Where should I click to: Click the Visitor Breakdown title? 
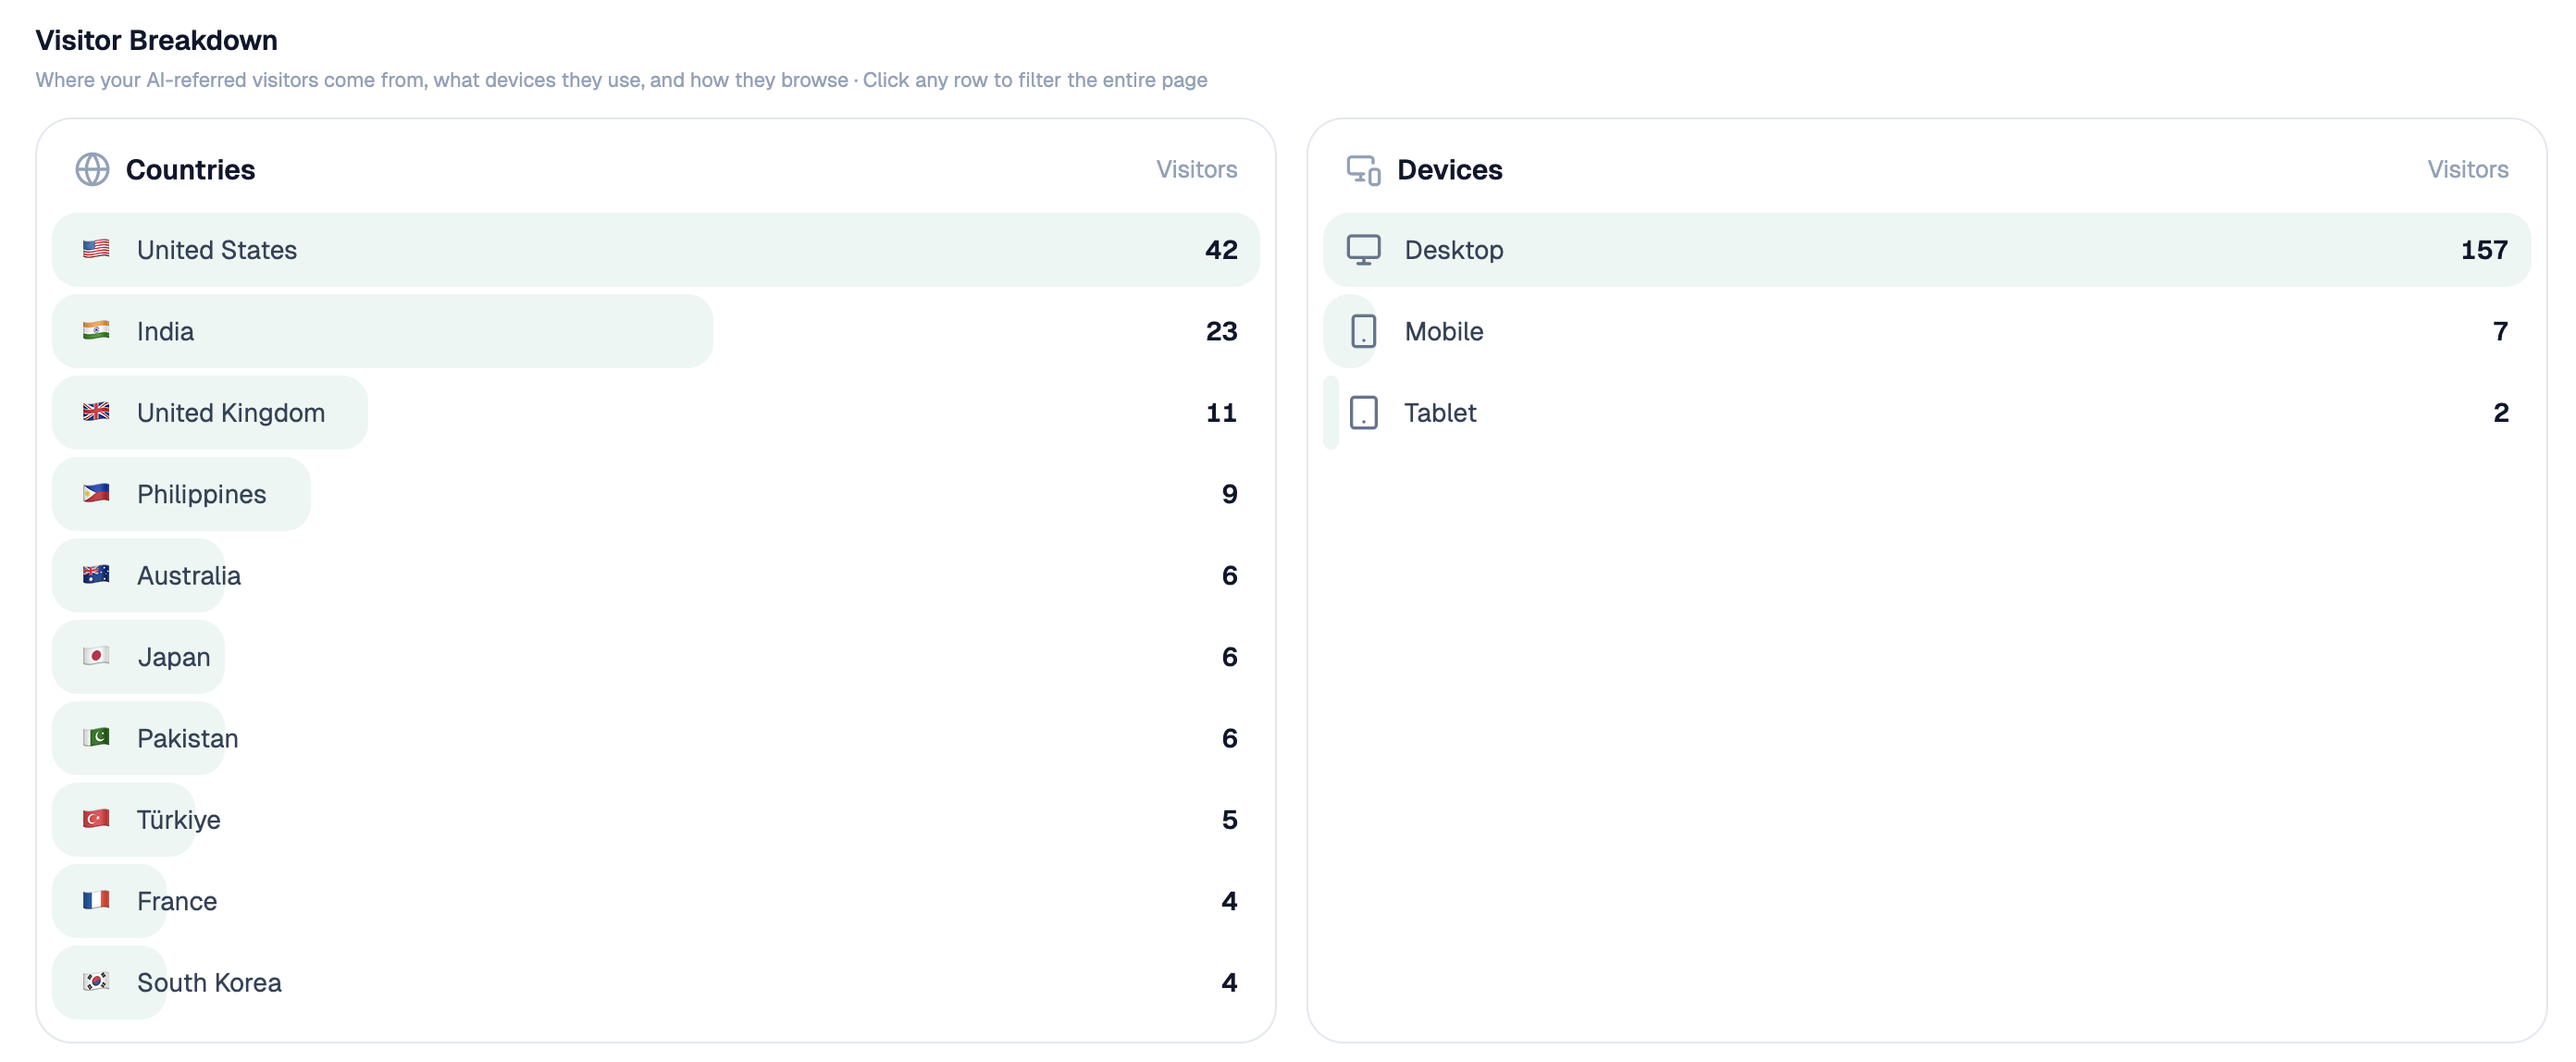point(157,40)
